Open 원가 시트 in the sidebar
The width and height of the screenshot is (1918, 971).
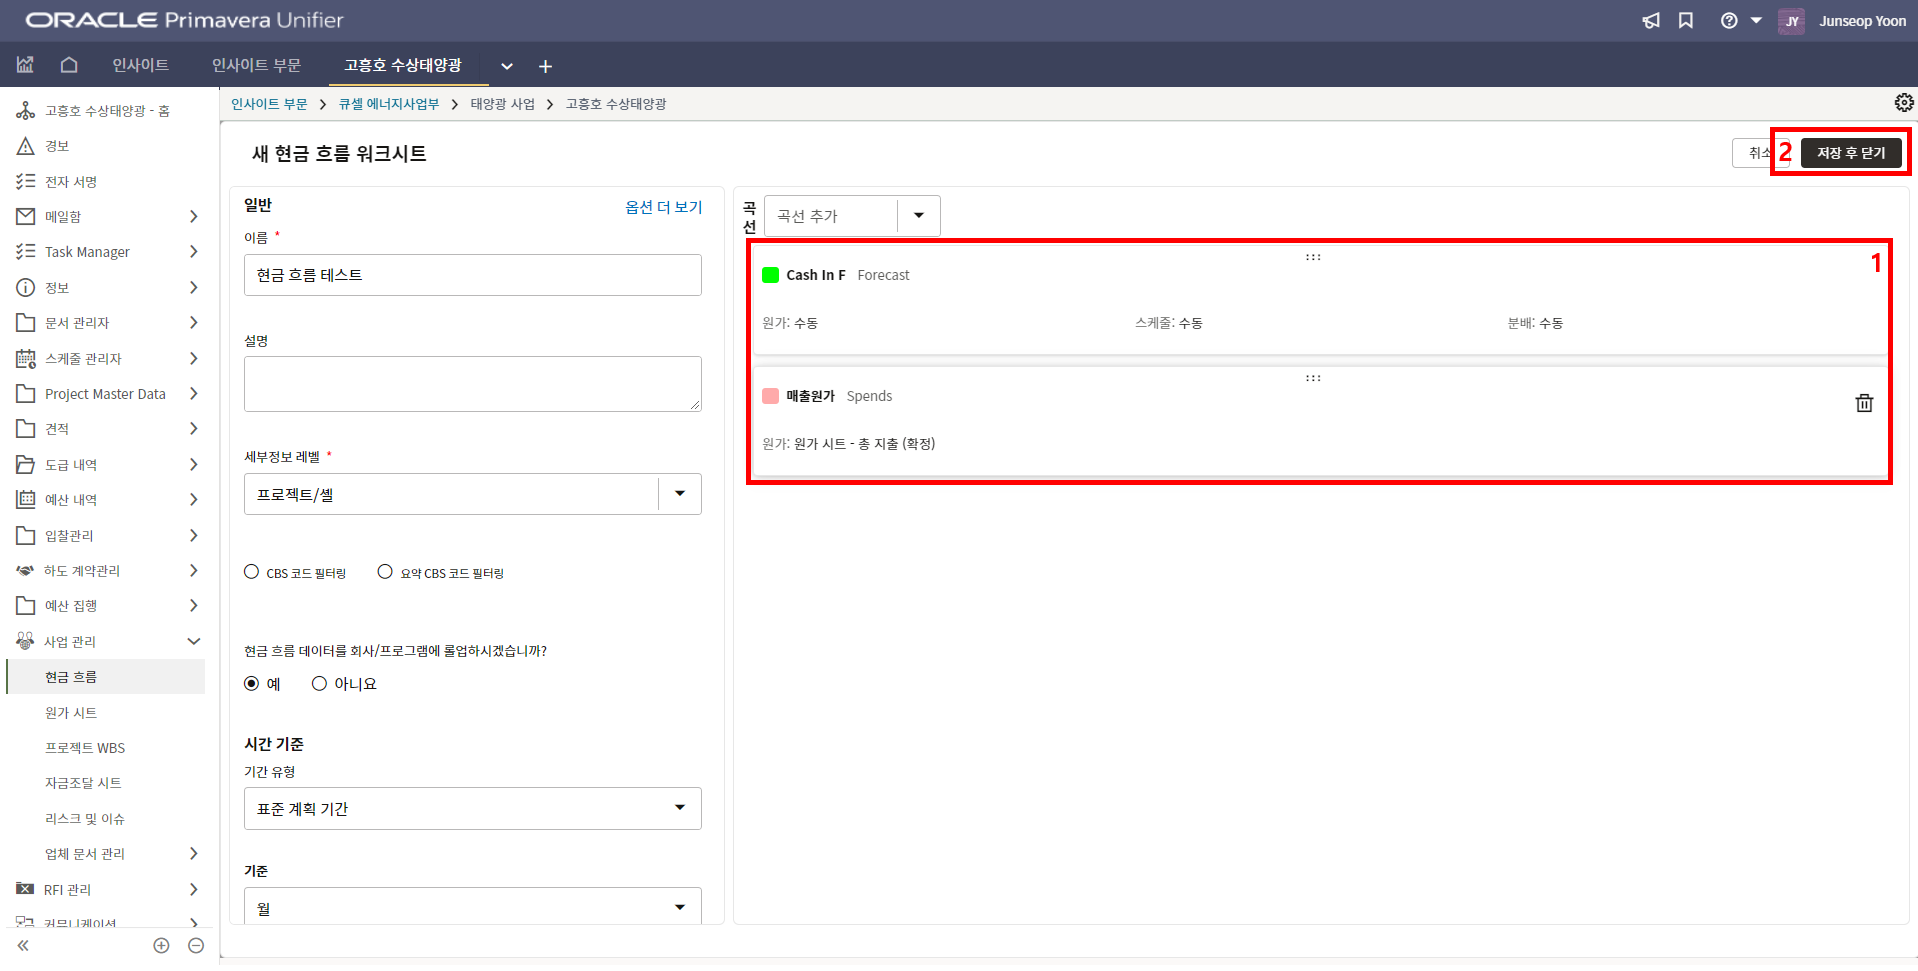tap(71, 713)
